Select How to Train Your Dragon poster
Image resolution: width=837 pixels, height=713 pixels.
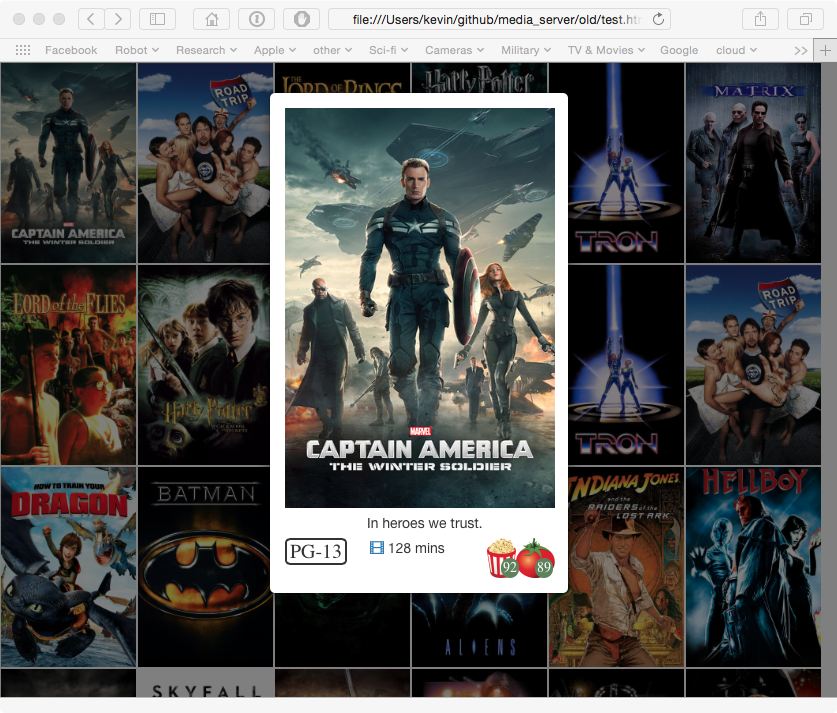point(68,567)
